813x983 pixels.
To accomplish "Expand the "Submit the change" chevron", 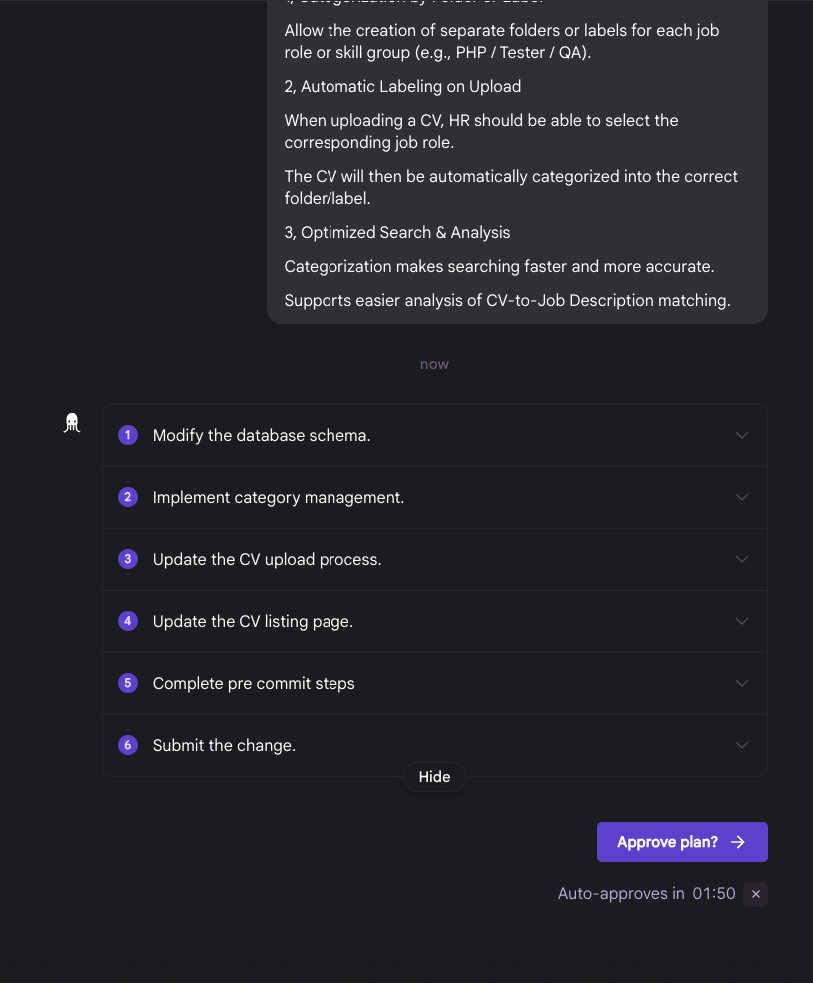I will tap(742, 745).
